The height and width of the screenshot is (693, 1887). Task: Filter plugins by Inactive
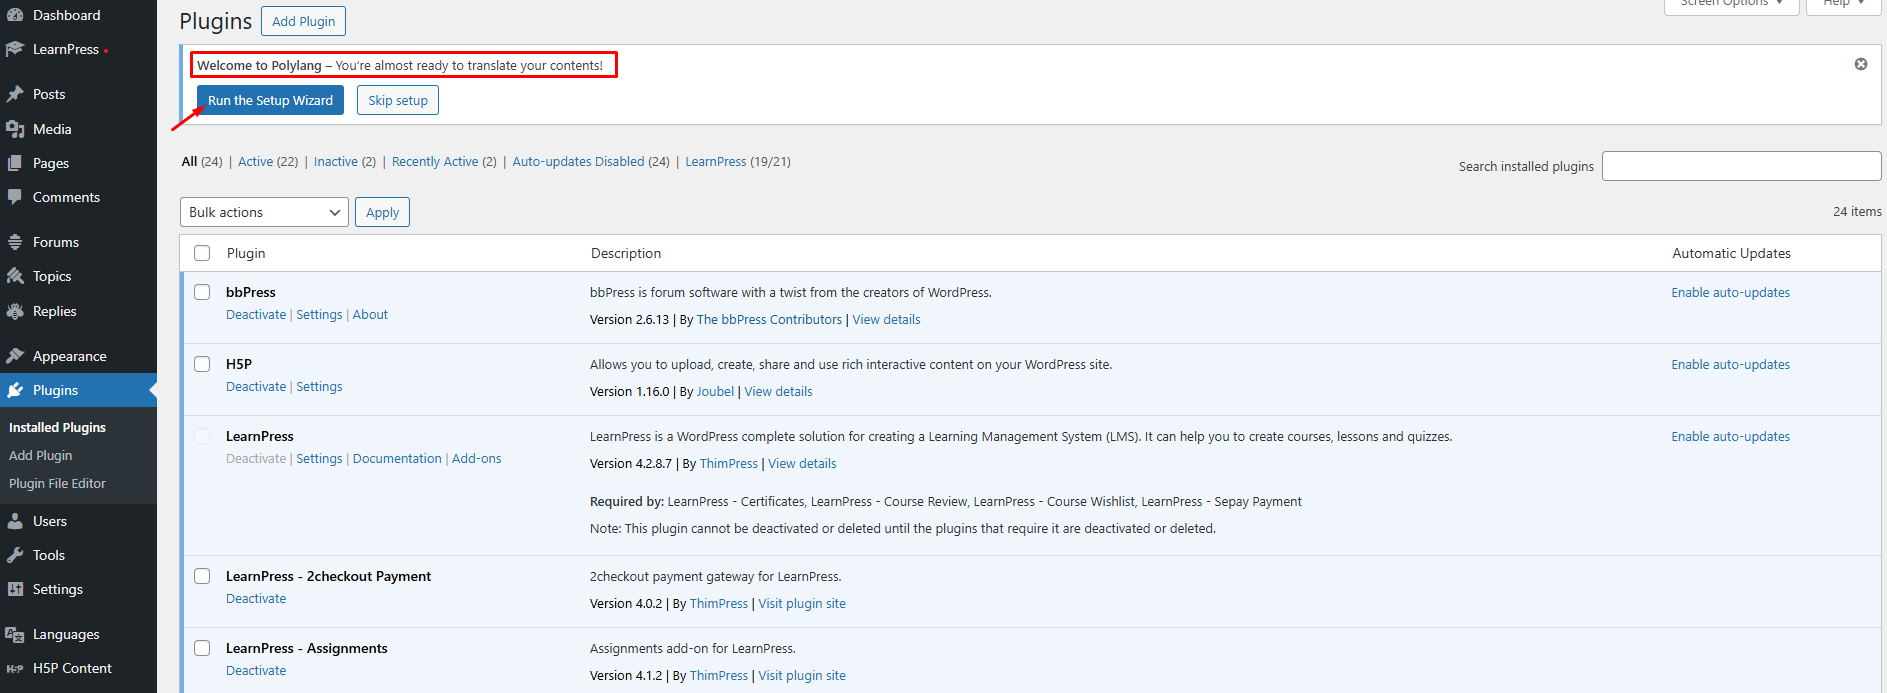(x=335, y=162)
